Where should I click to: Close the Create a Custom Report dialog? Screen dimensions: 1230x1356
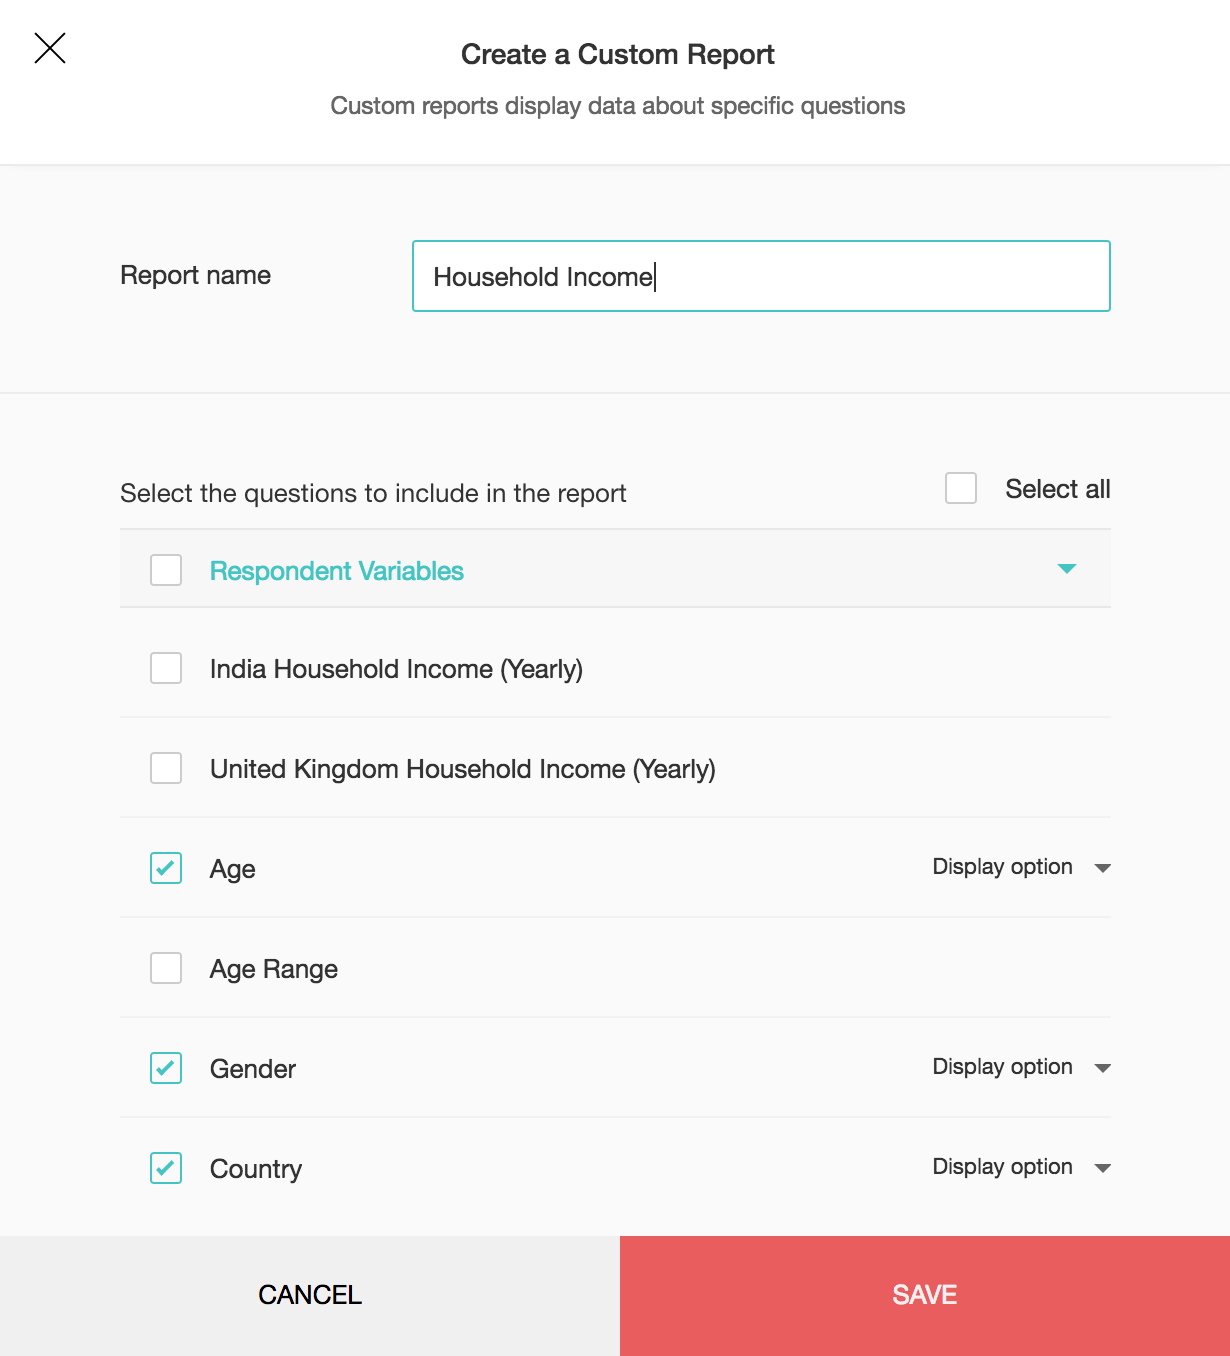pyautogui.click(x=50, y=48)
